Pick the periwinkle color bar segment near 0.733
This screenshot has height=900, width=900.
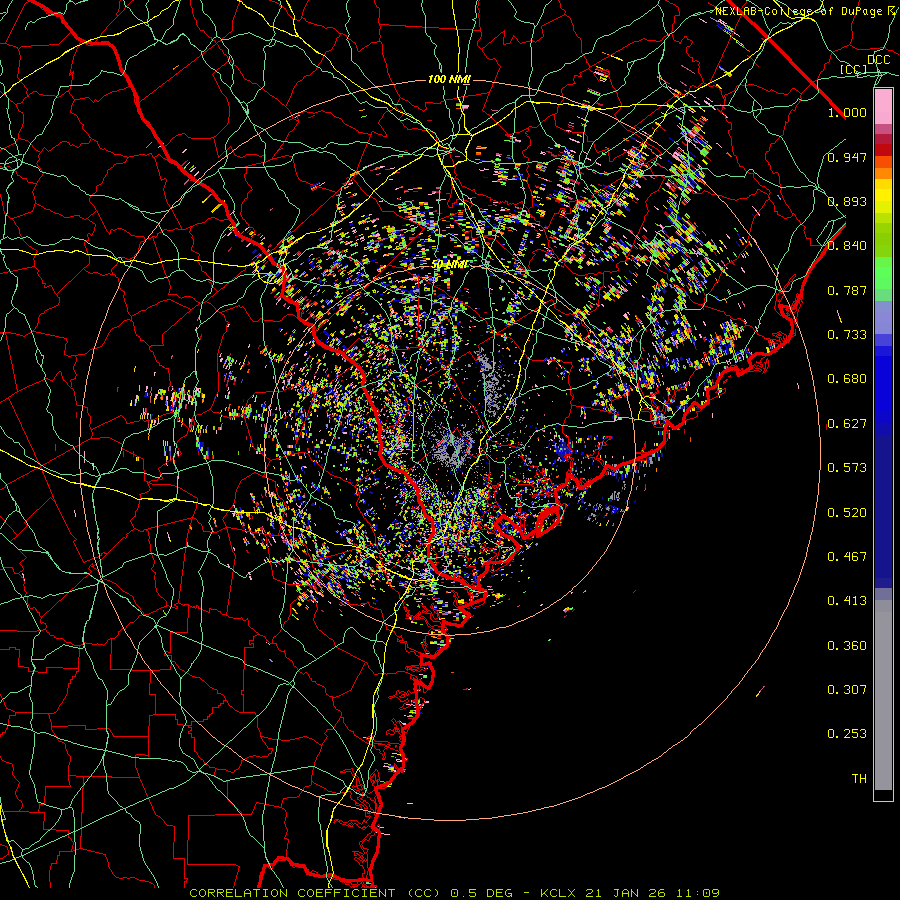[x=883, y=317]
